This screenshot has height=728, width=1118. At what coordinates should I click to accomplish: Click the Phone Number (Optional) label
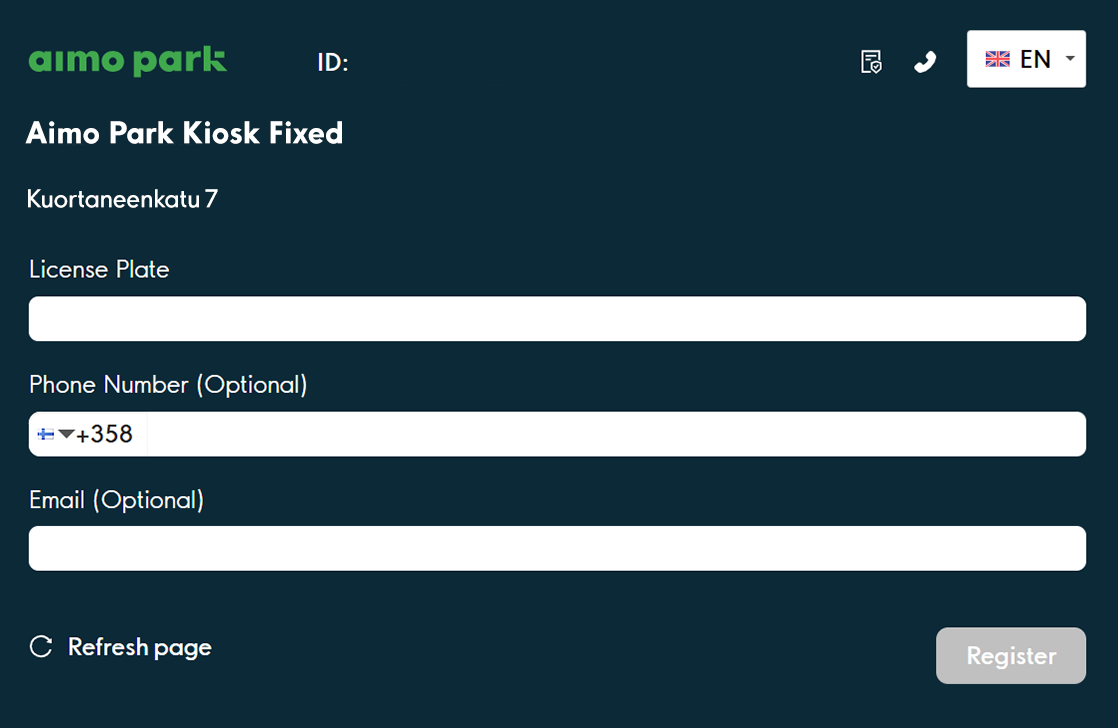pyautogui.click(x=168, y=384)
